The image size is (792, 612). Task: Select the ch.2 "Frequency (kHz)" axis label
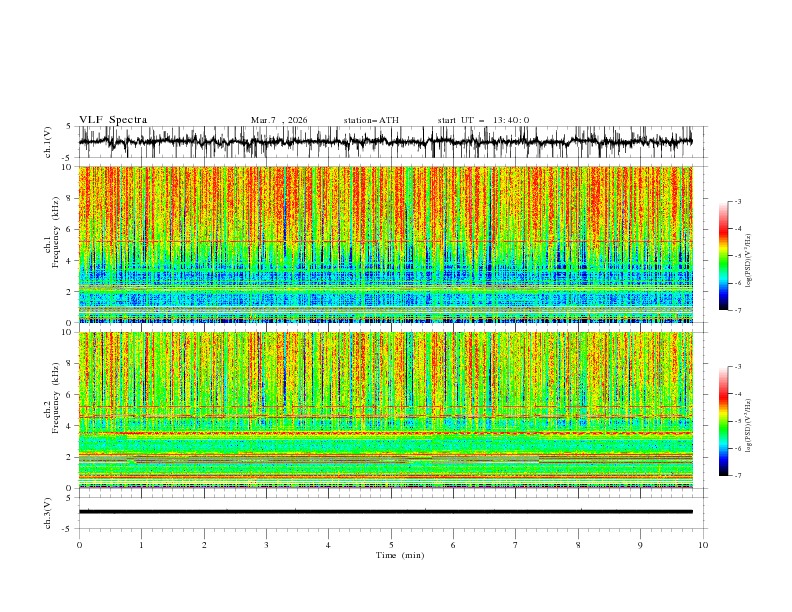point(56,398)
